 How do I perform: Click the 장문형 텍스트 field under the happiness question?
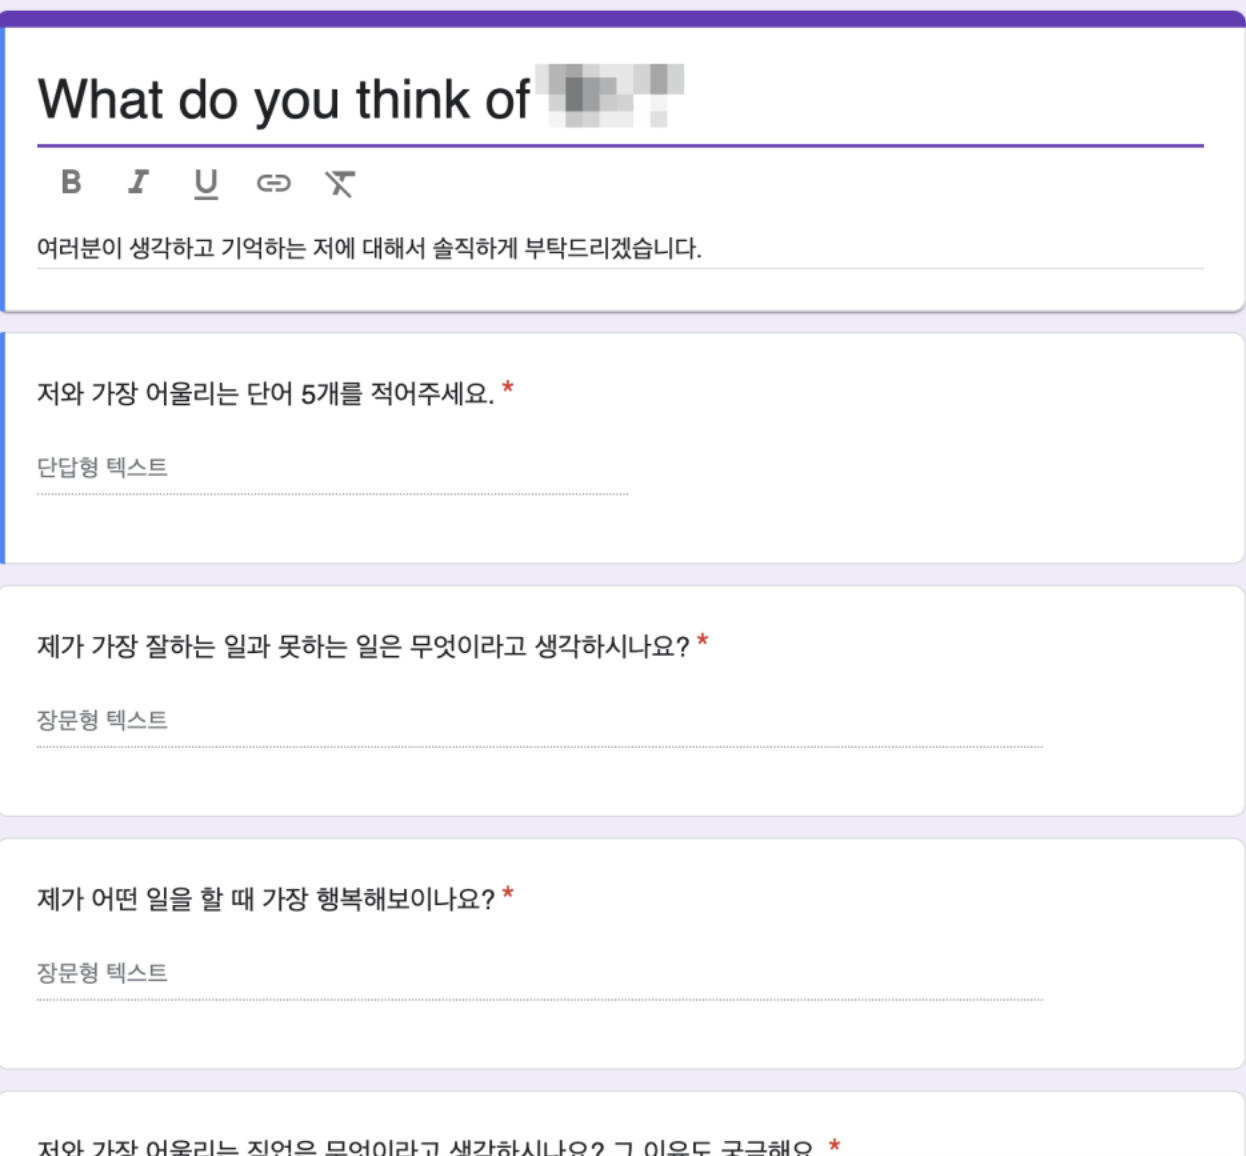coord(540,973)
